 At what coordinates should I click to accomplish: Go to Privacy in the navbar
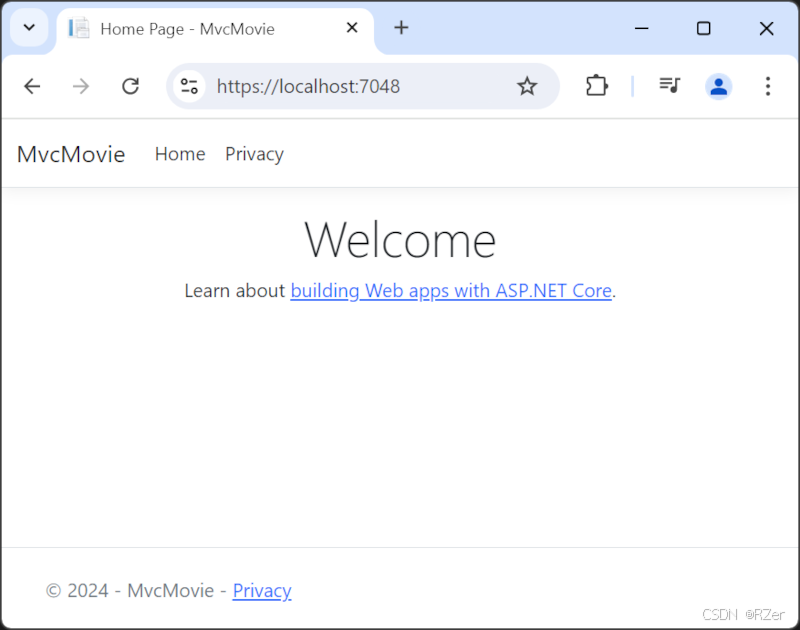(254, 154)
